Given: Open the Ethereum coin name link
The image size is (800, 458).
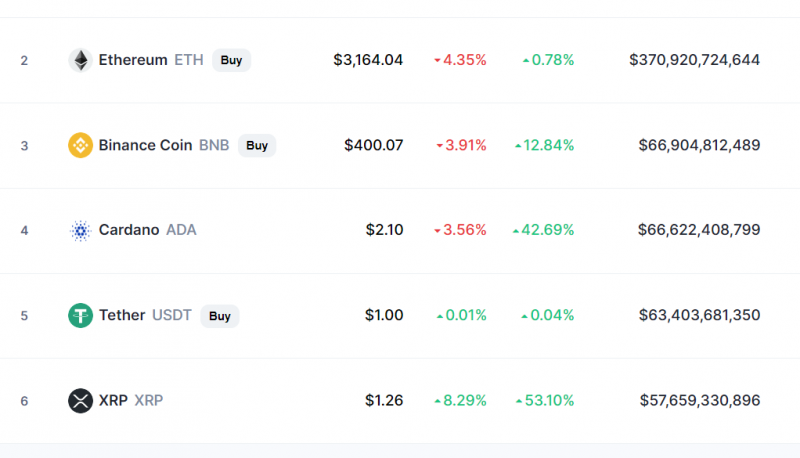Looking at the screenshot, I should tap(133, 60).
